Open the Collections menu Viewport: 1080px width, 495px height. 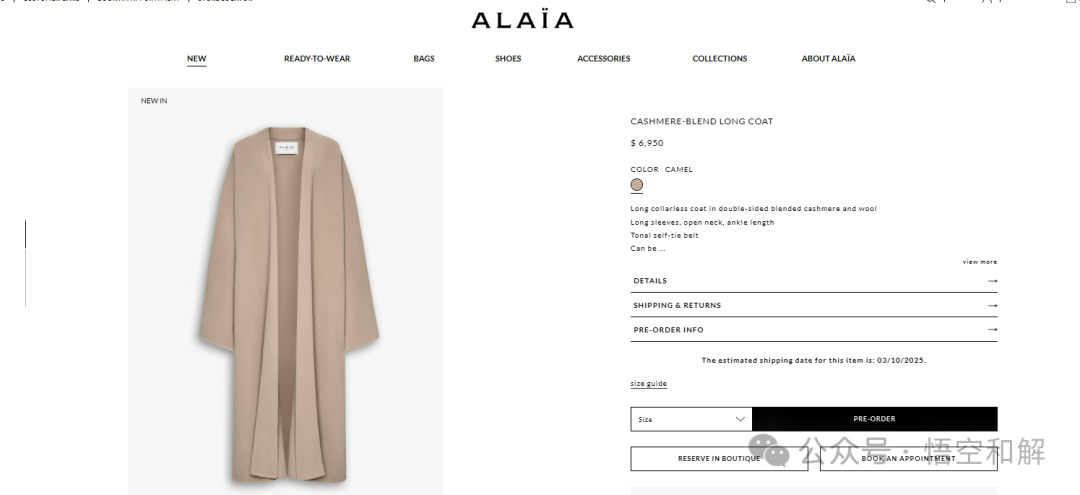pos(720,59)
